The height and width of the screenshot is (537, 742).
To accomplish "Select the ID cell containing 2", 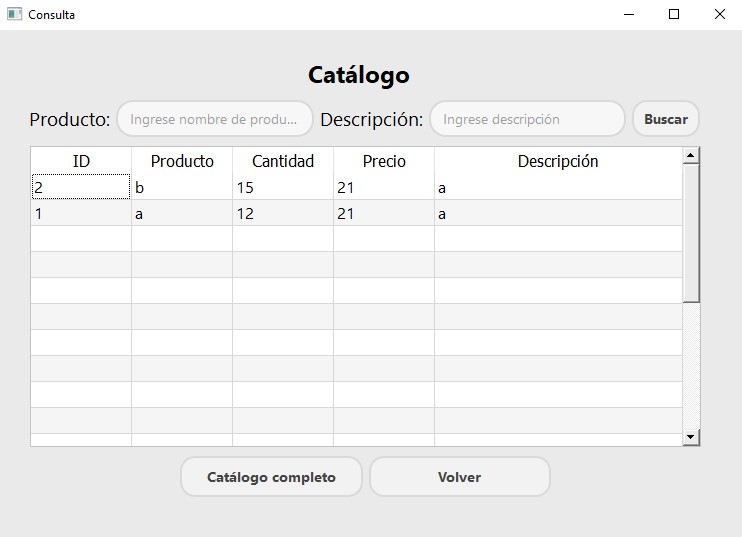I will (81, 187).
